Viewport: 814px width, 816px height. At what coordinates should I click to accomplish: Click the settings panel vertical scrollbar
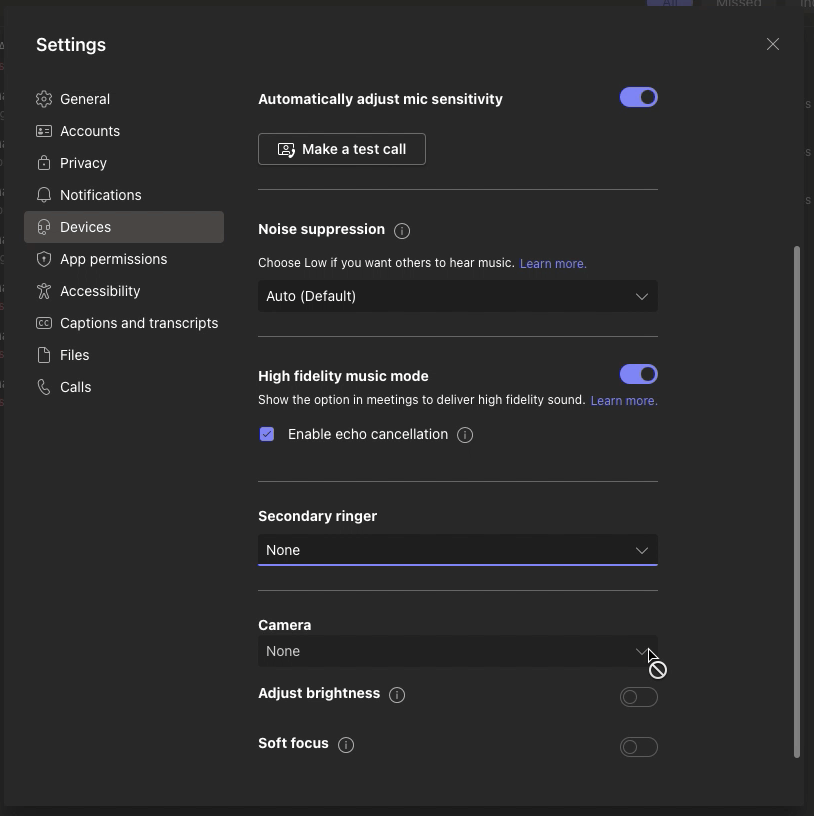[x=797, y=500]
